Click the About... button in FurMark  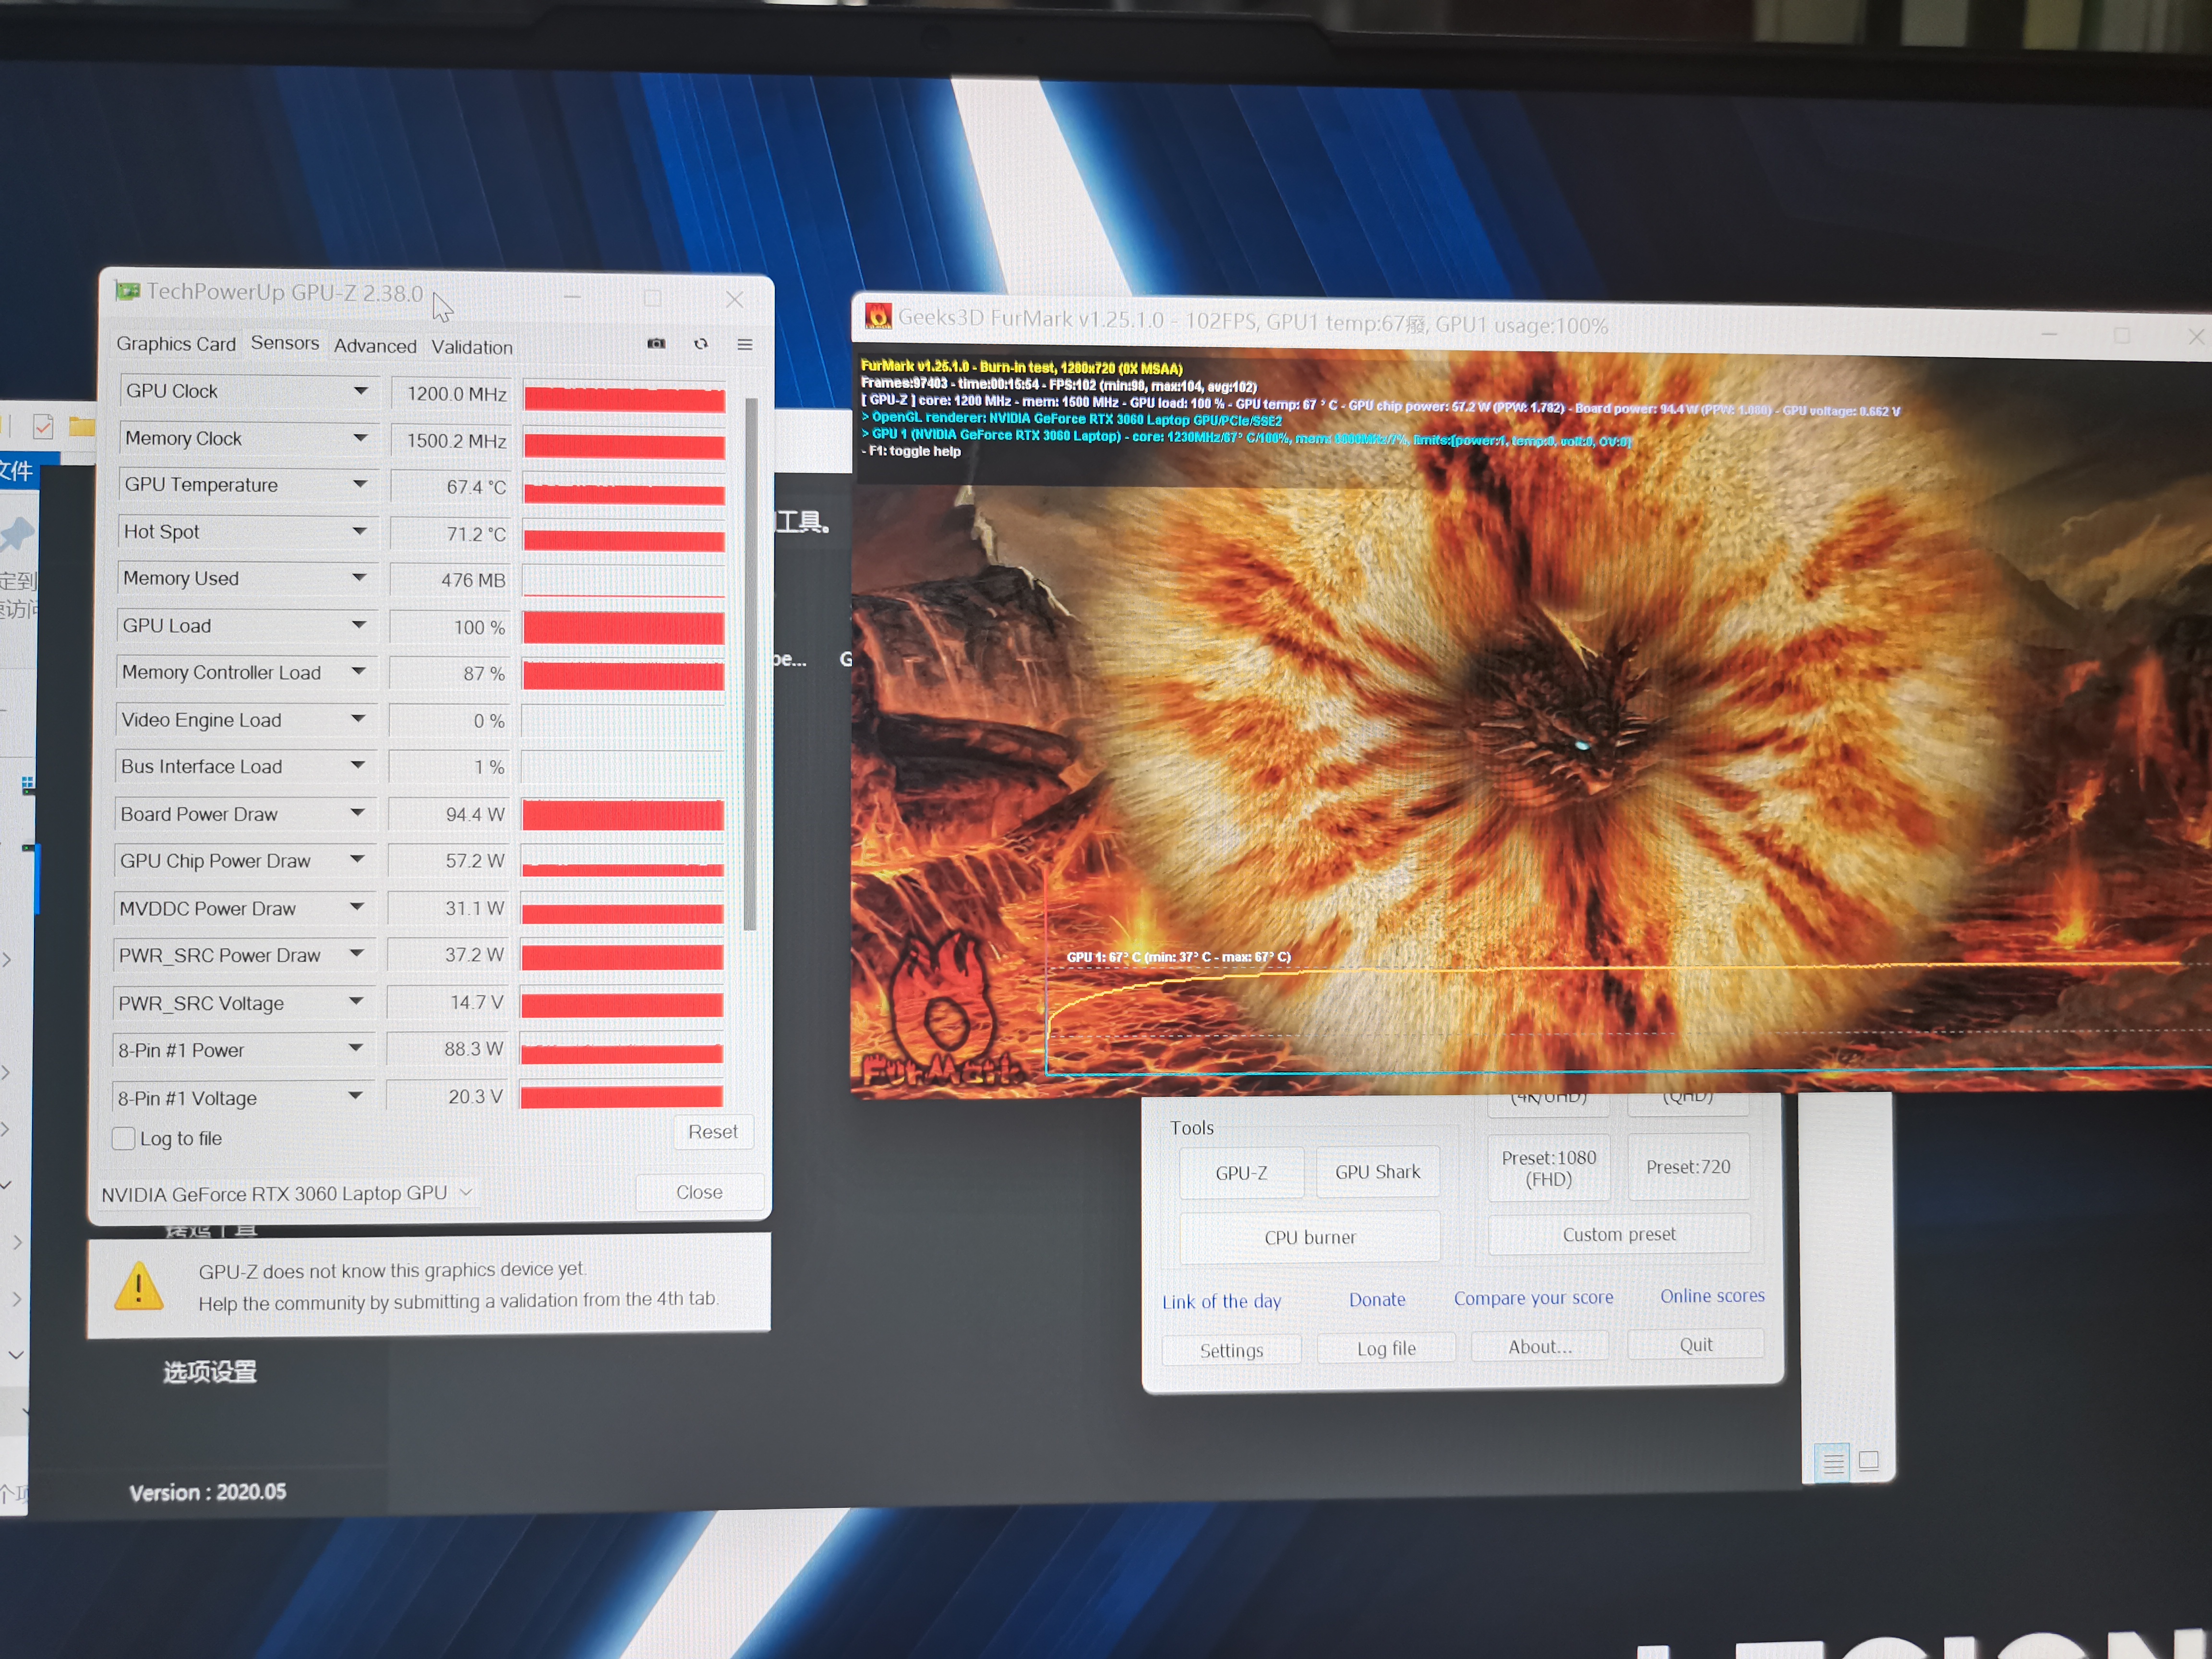tap(1540, 1346)
